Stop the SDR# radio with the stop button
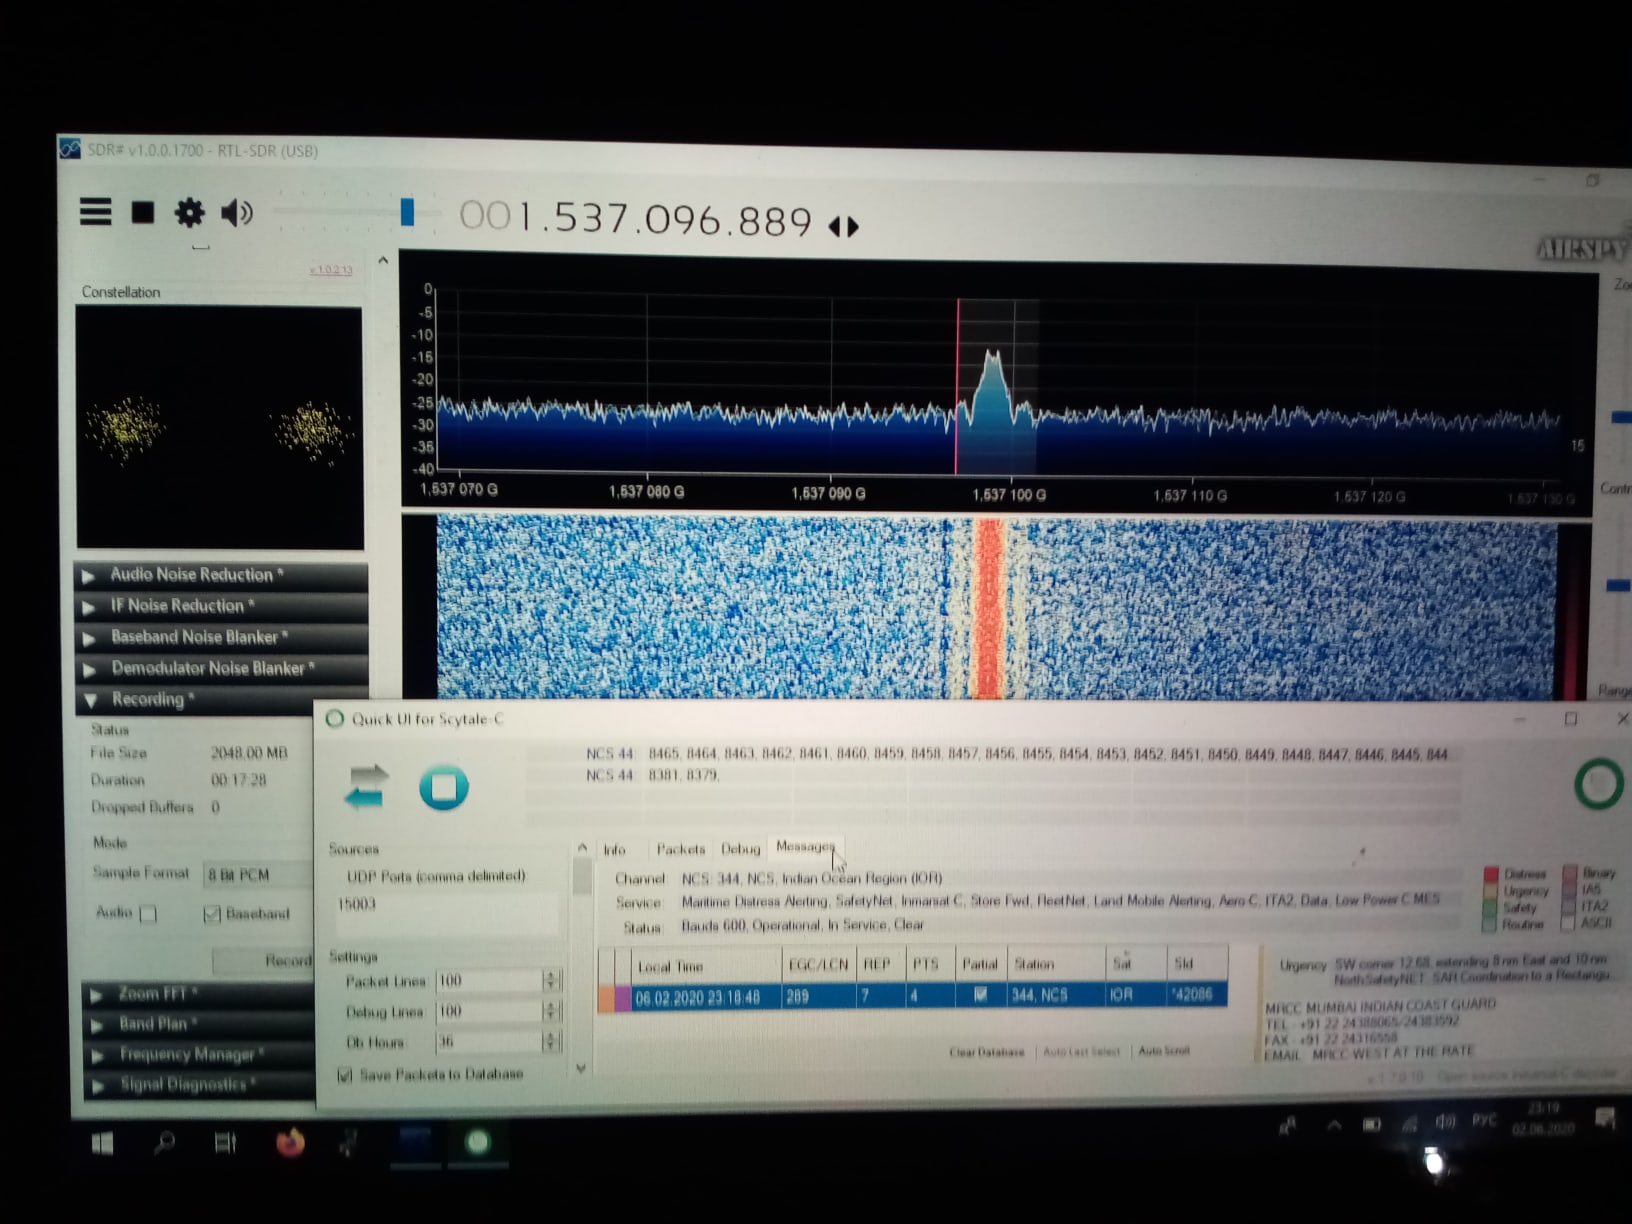This screenshot has height=1224, width=1632. pos(143,212)
